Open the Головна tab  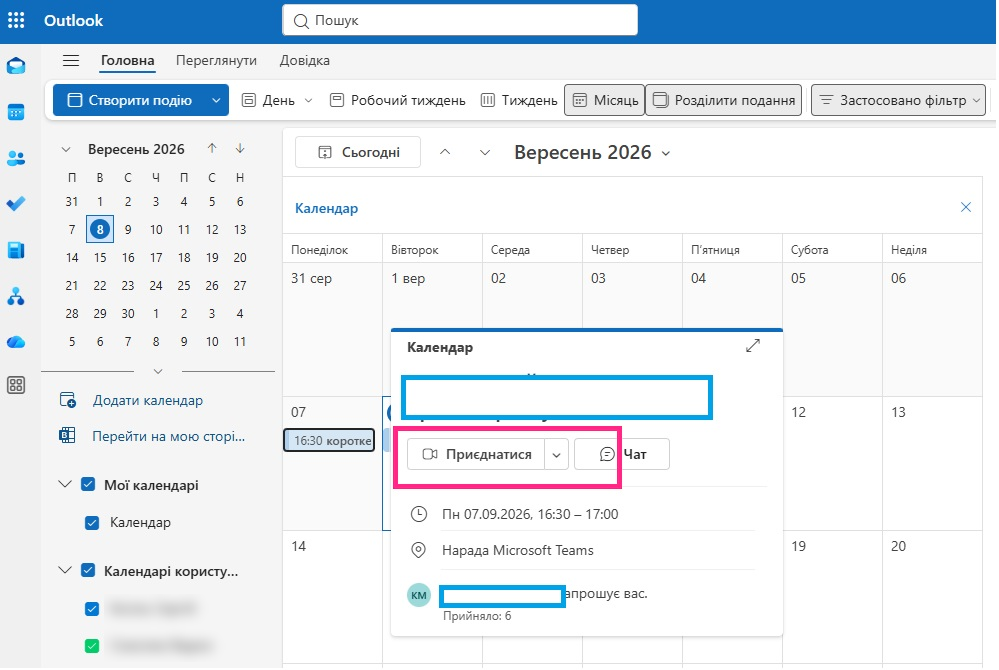coord(127,61)
